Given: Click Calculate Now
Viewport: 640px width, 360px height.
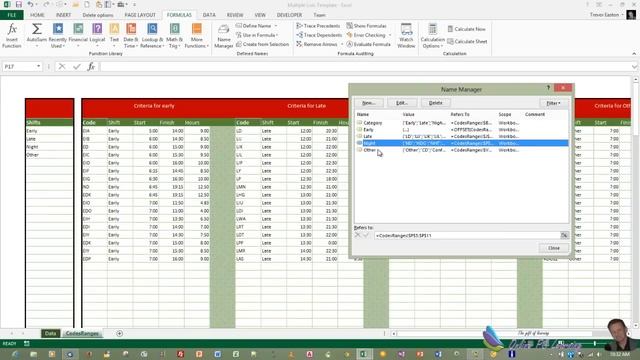Looking at the screenshot, I should pyautogui.click(x=467, y=29).
